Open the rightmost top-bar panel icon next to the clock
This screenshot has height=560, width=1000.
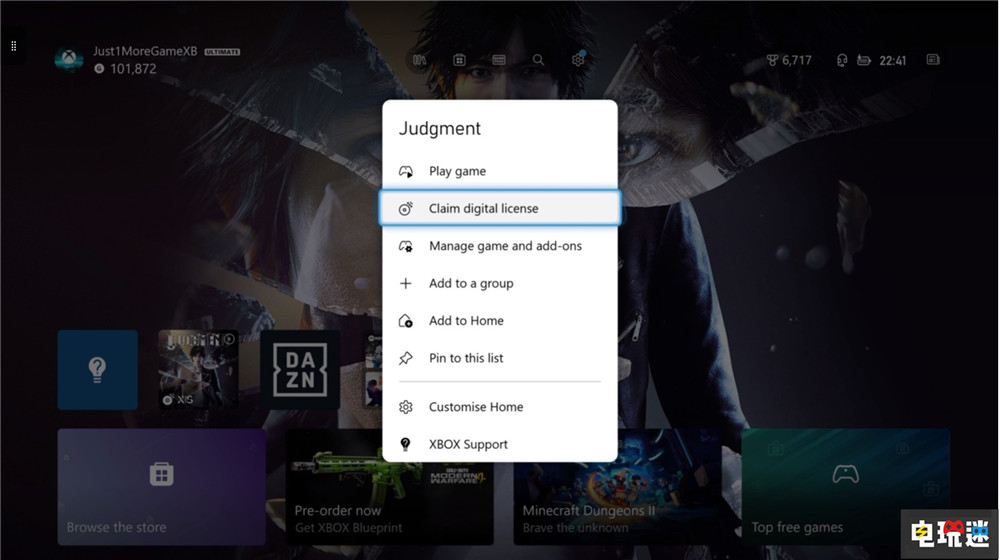point(933,59)
